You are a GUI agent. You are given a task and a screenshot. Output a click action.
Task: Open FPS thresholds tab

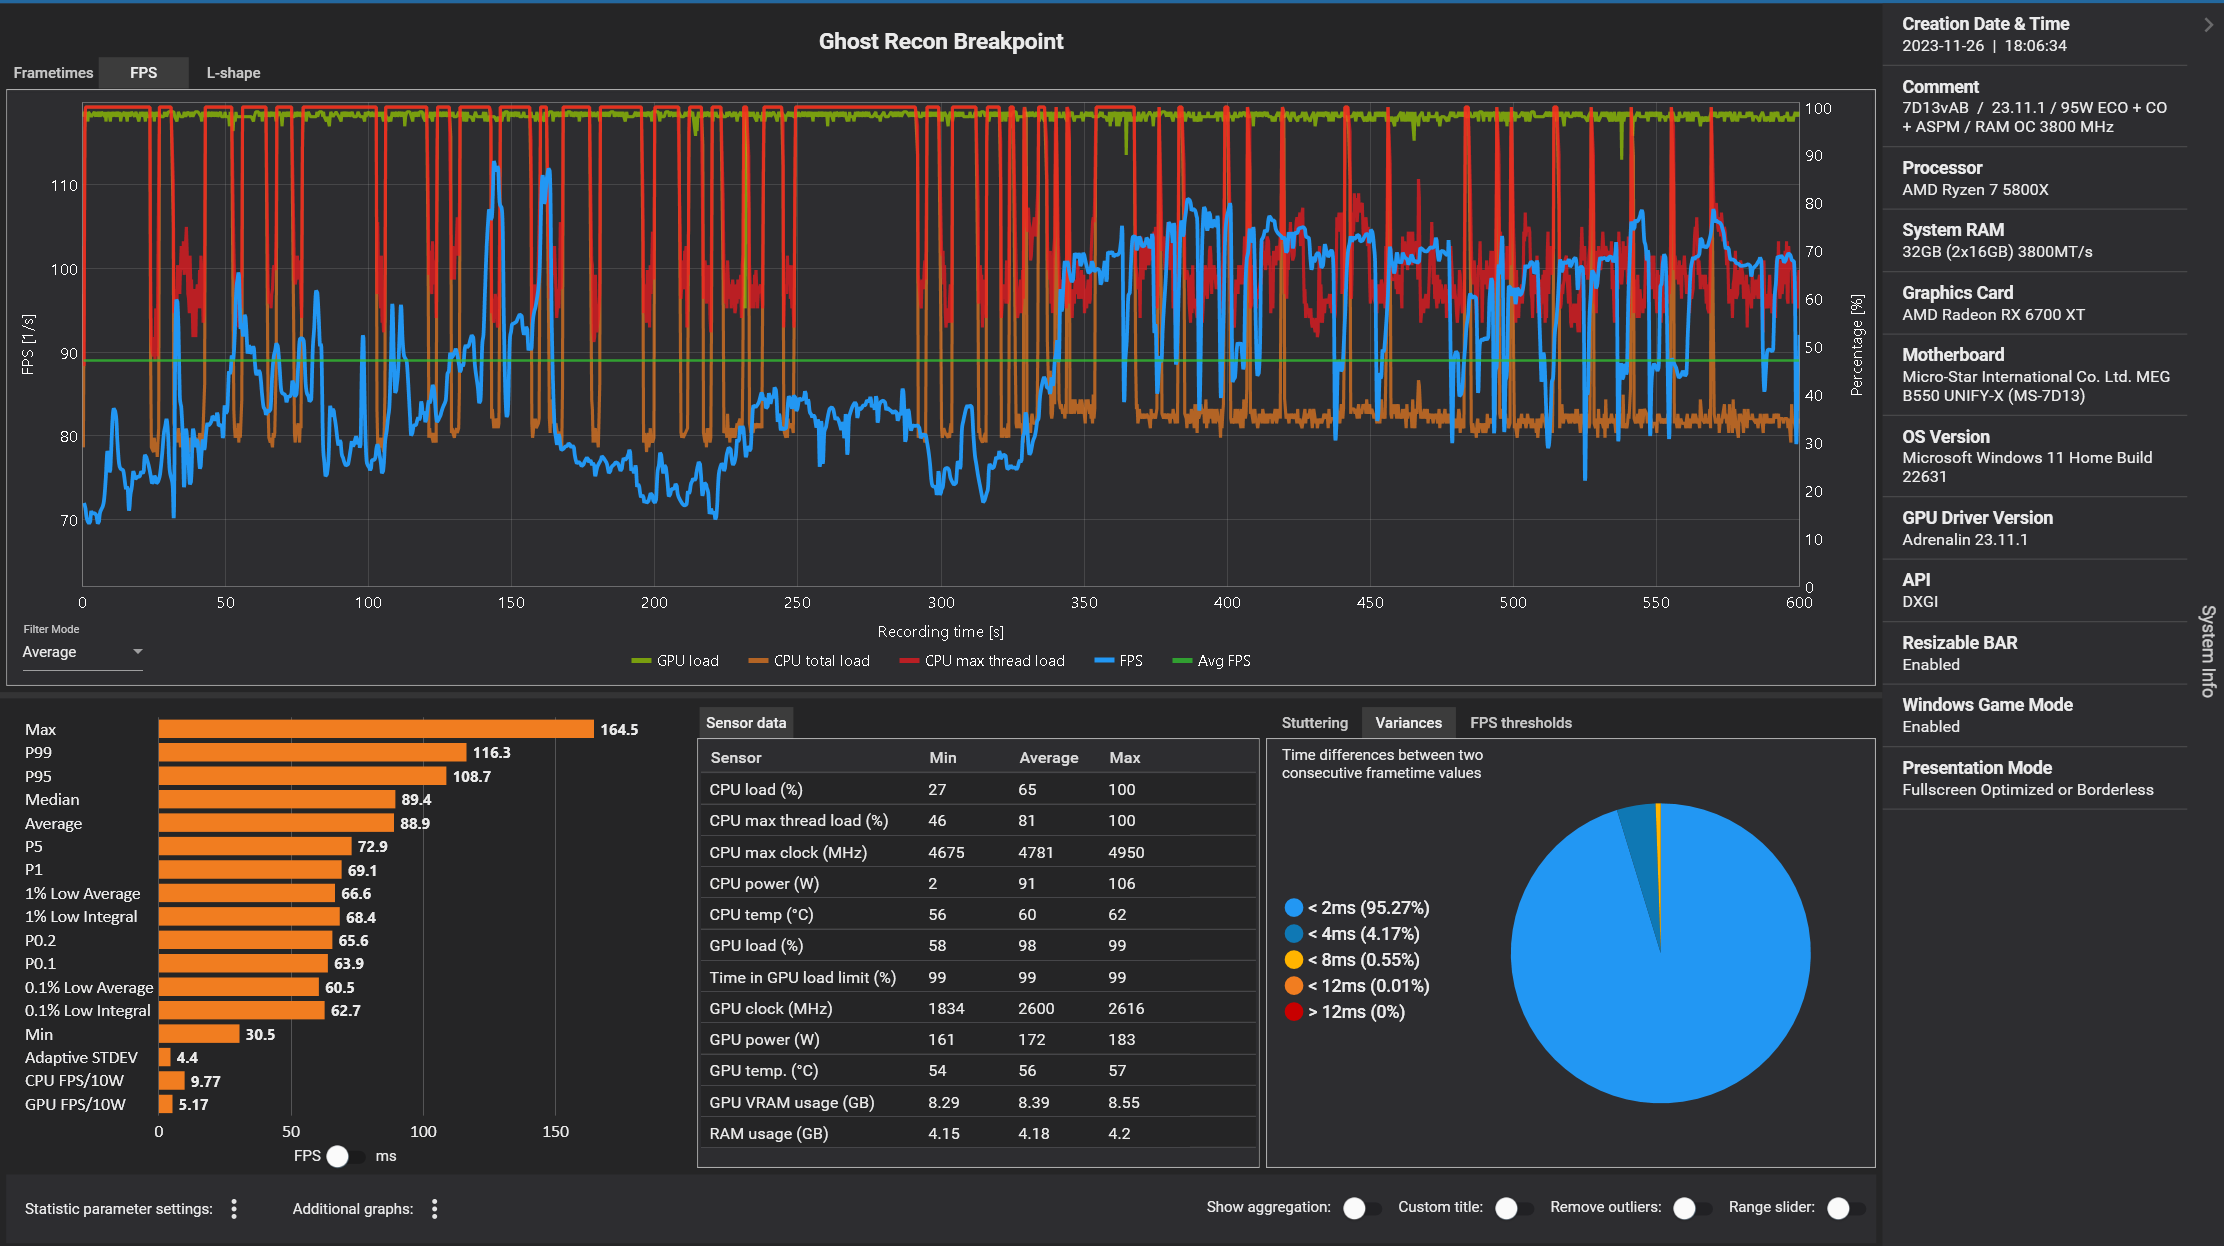coord(1520,723)
